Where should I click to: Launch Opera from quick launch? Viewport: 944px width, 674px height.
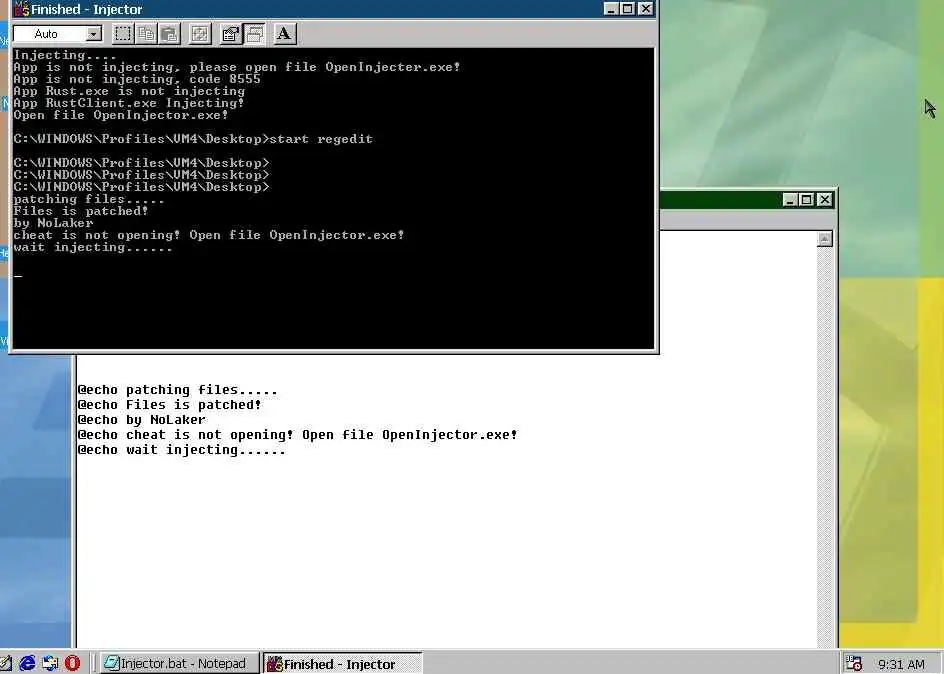click(x=72, y=663)
